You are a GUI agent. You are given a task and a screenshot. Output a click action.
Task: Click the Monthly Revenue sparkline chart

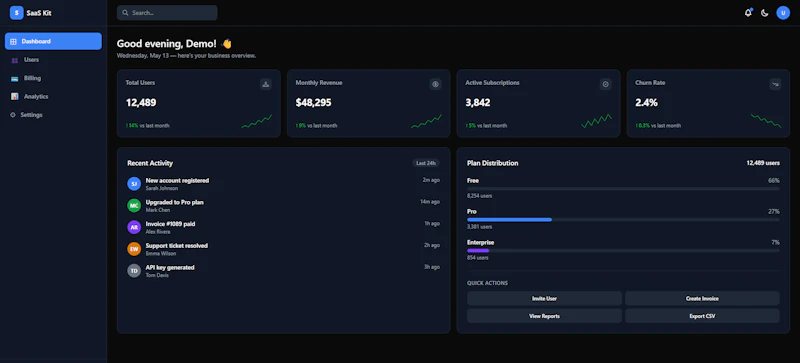point(427,121)
